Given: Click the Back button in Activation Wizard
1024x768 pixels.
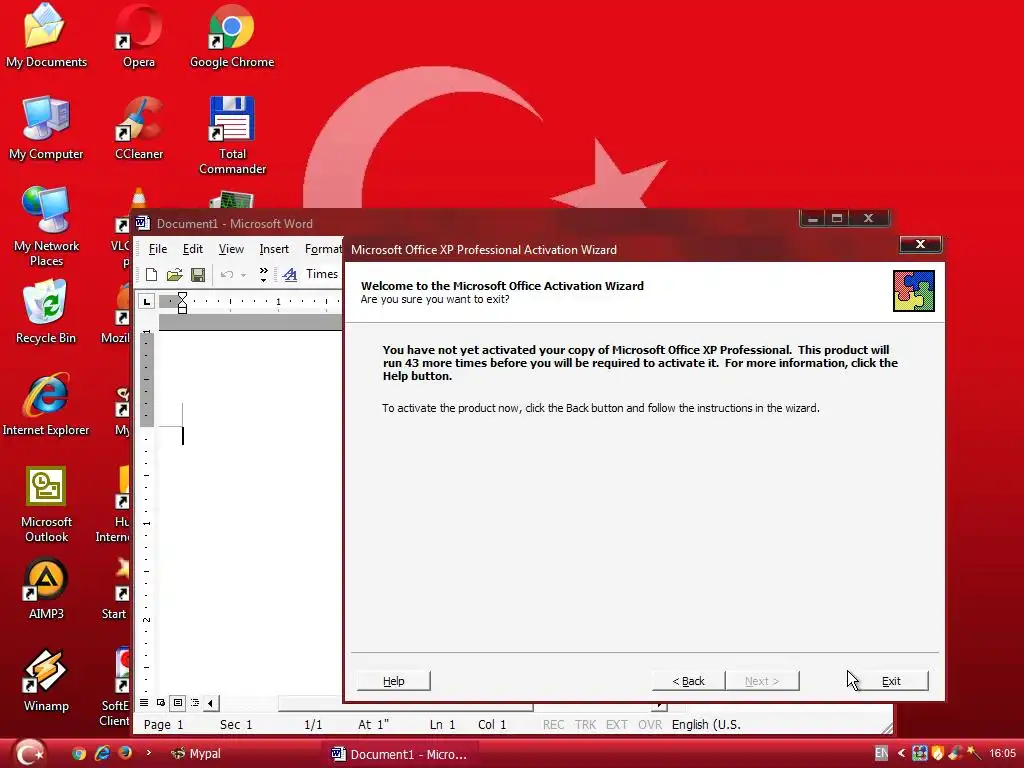Looking at the screenshot, I should [688, 681].
